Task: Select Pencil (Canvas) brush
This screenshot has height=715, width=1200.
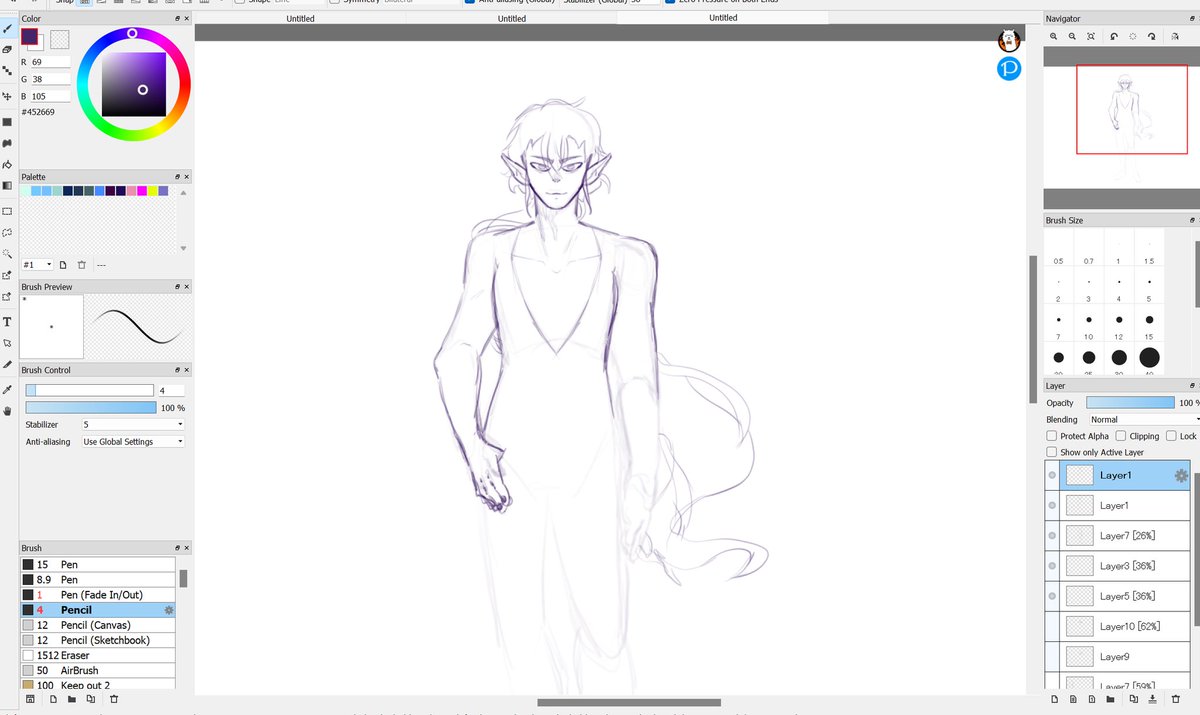Action: (x=98, y=625)
